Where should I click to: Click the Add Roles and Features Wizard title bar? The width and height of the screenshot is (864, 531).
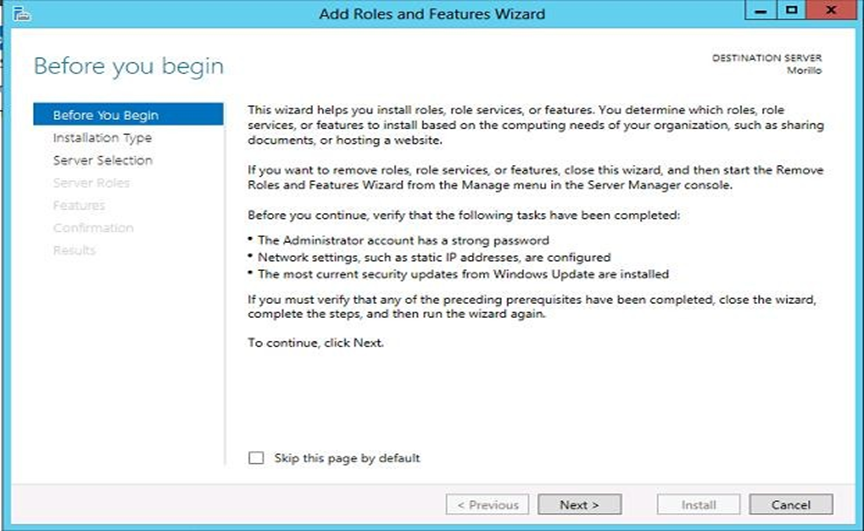pyautogui.click(x=431, y=14)
